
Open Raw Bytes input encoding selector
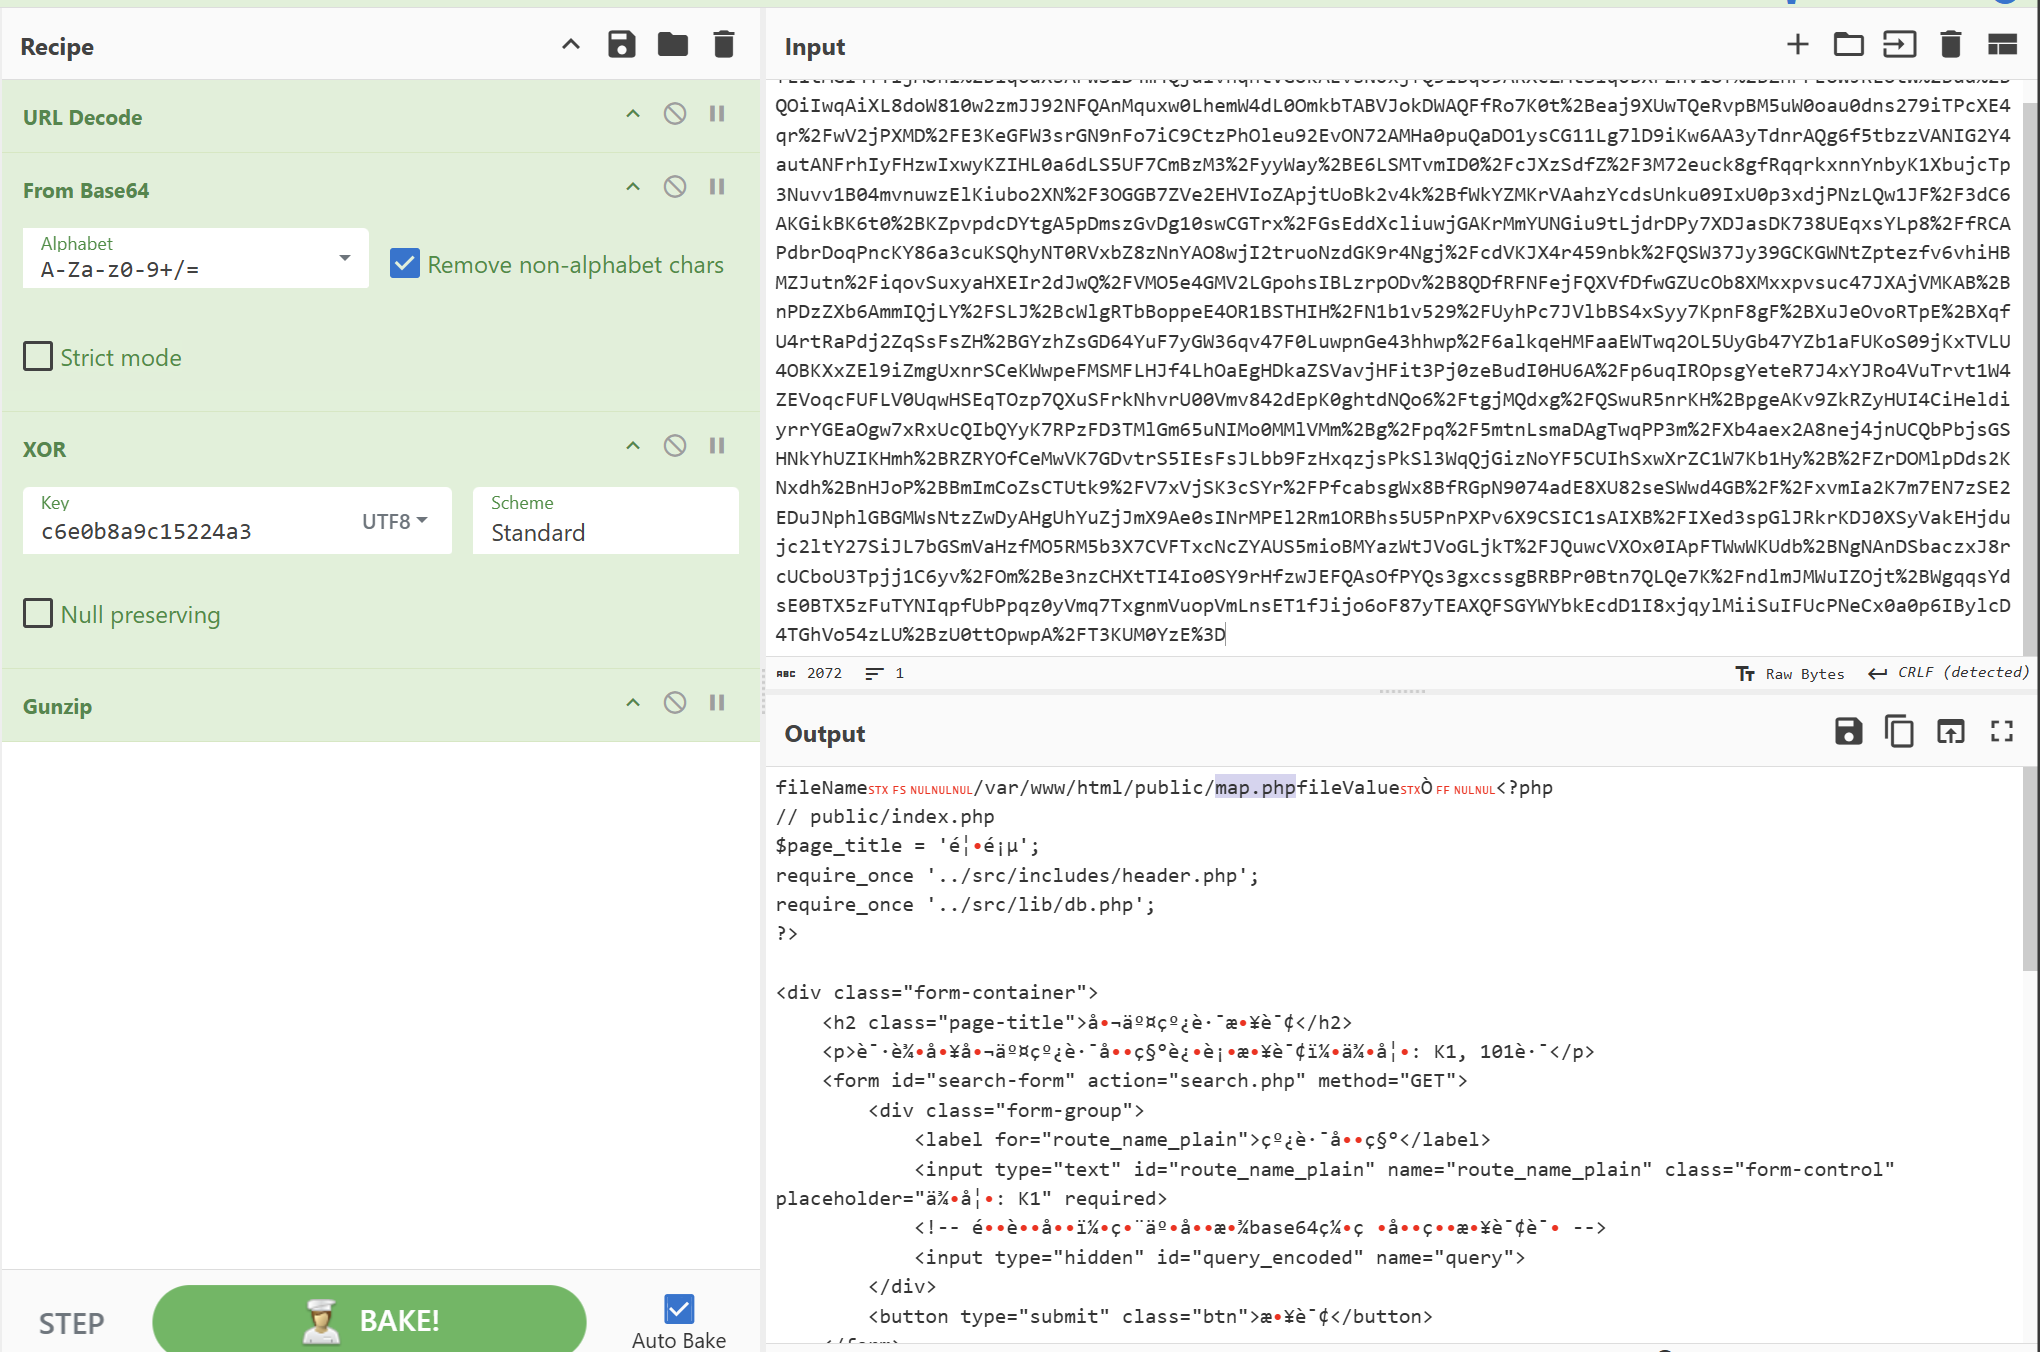1790,674
